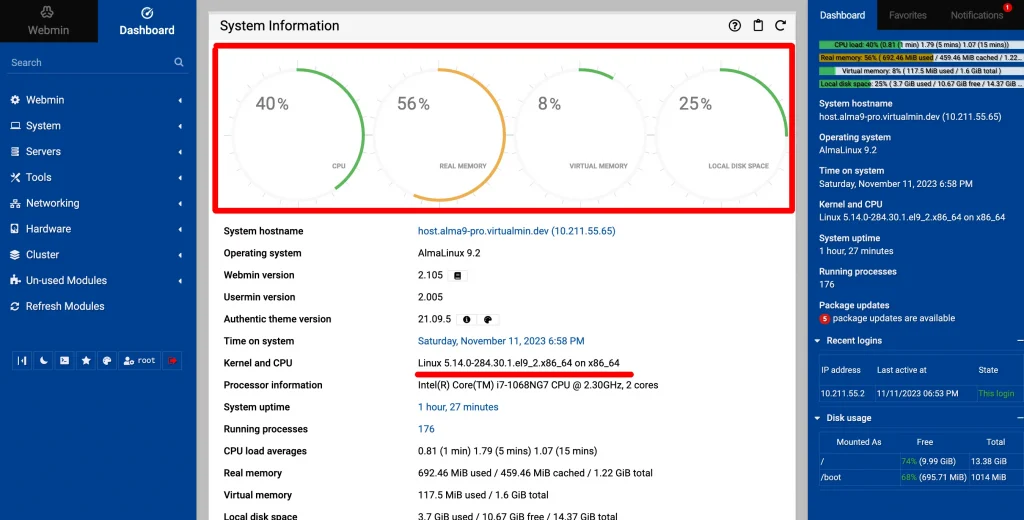
Task: Log out using the red exit icon
Action: tap(172, 361)
